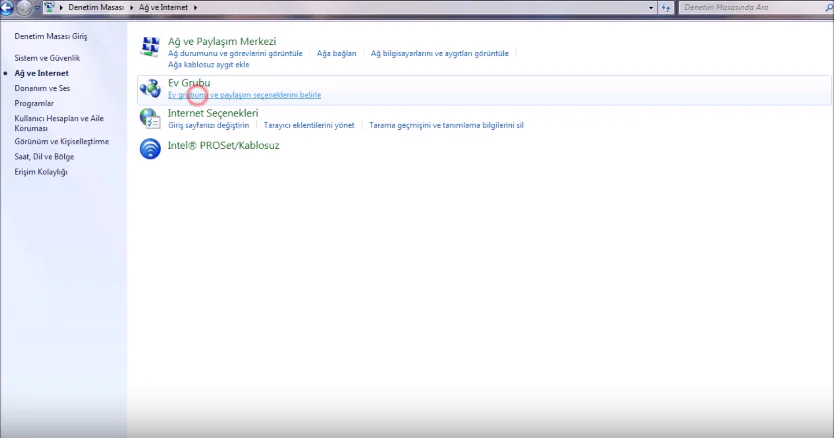Click the Network and Sharing Center icon
This screenshot has width=834, height=438.
pyautogui.click(x=150, y=47)
